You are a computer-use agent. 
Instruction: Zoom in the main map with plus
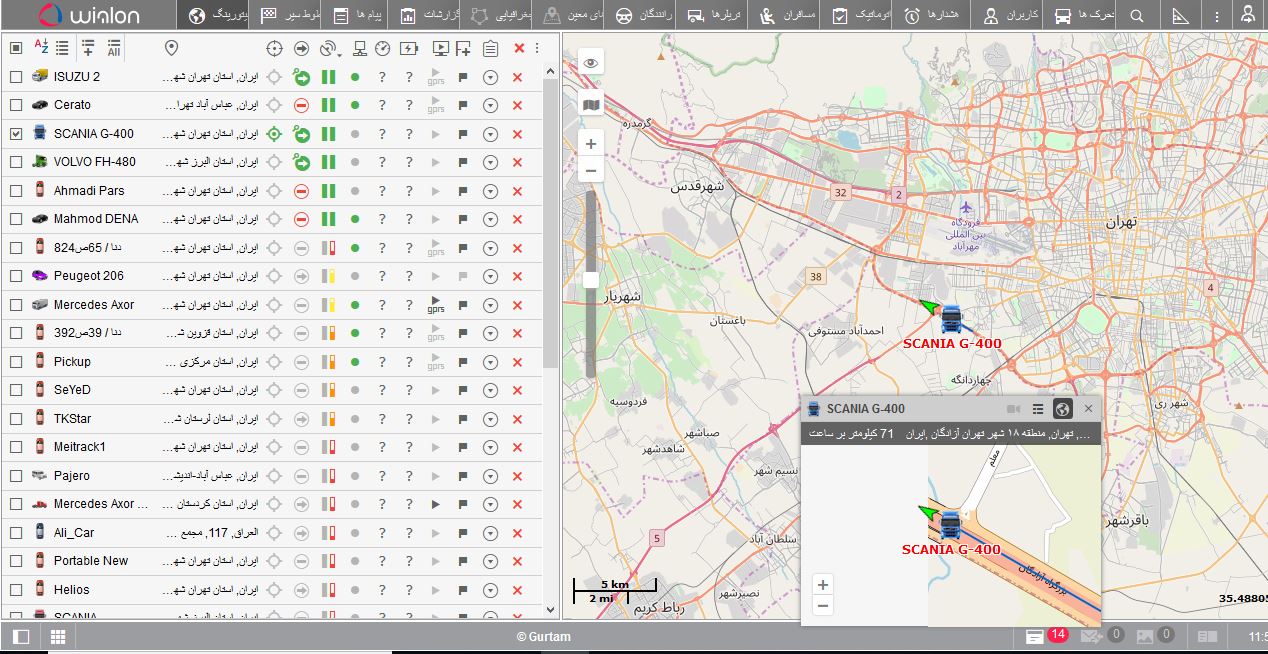(x=591, y=144)
